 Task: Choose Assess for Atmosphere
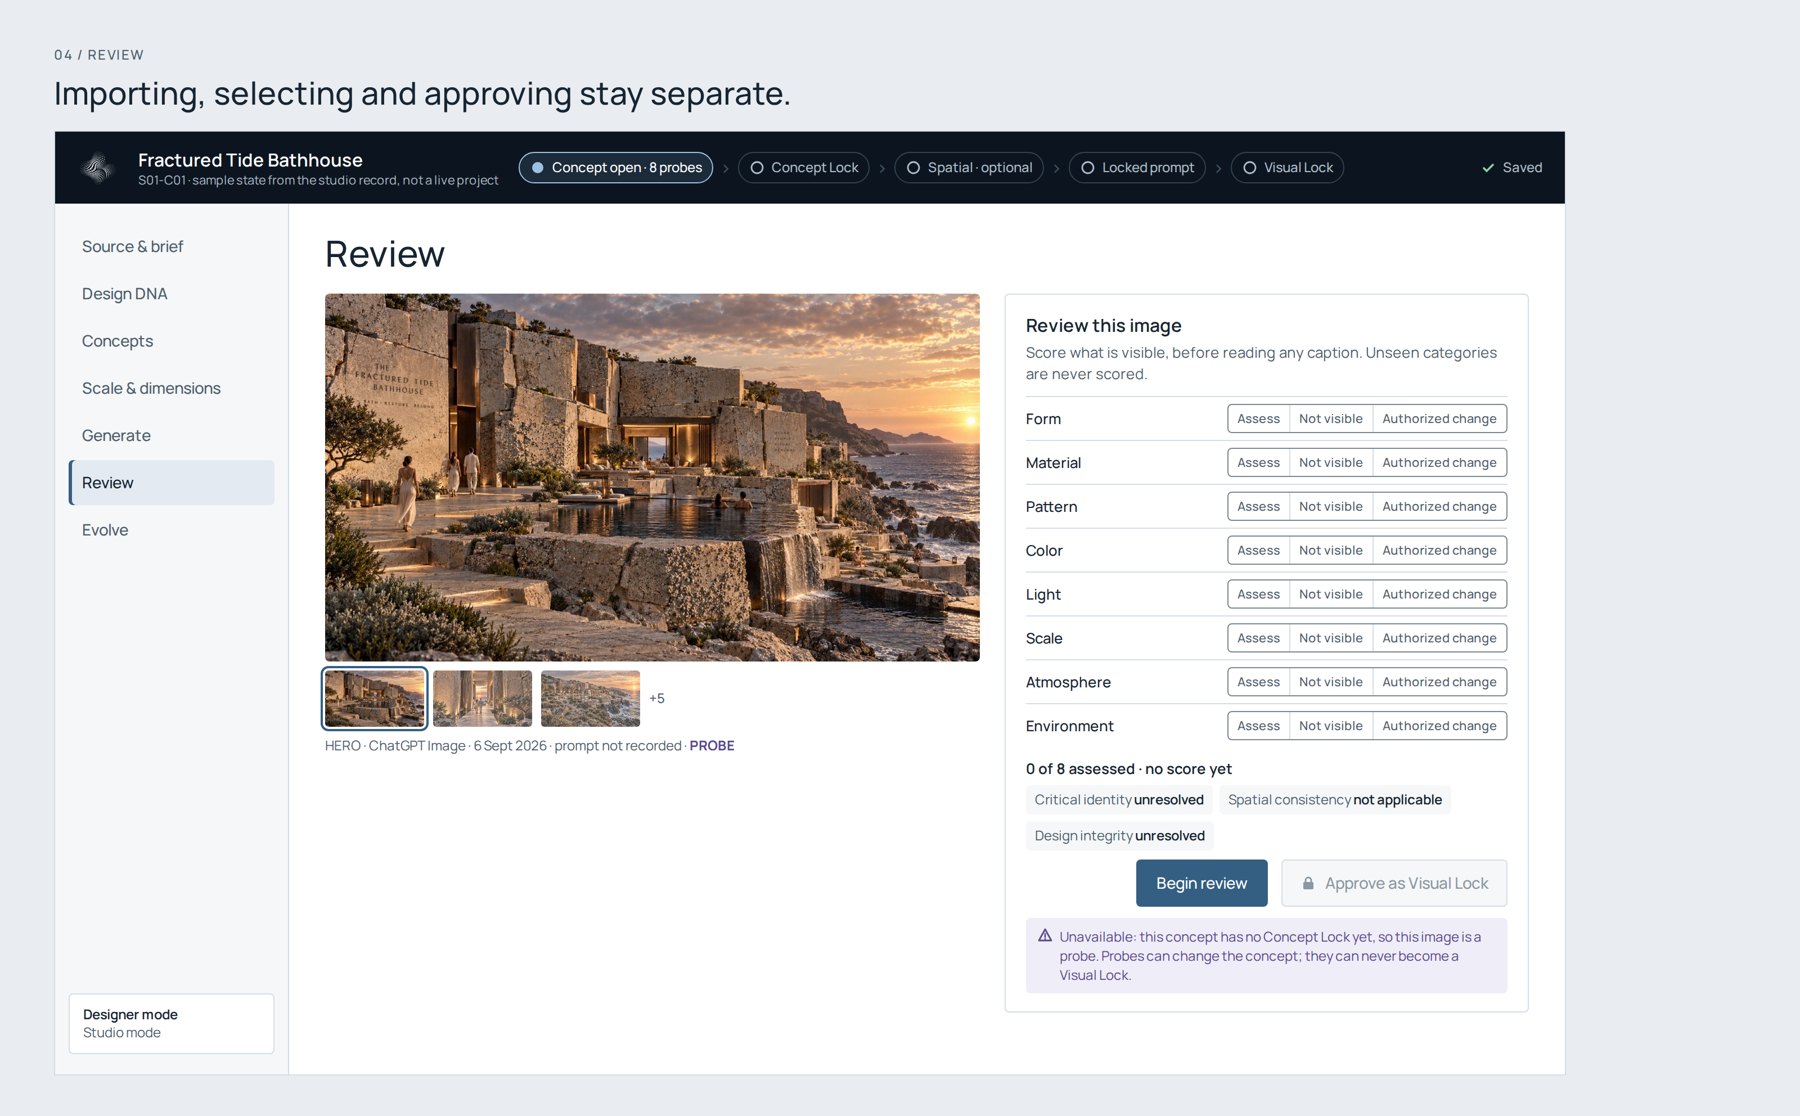coord(1258,682)
